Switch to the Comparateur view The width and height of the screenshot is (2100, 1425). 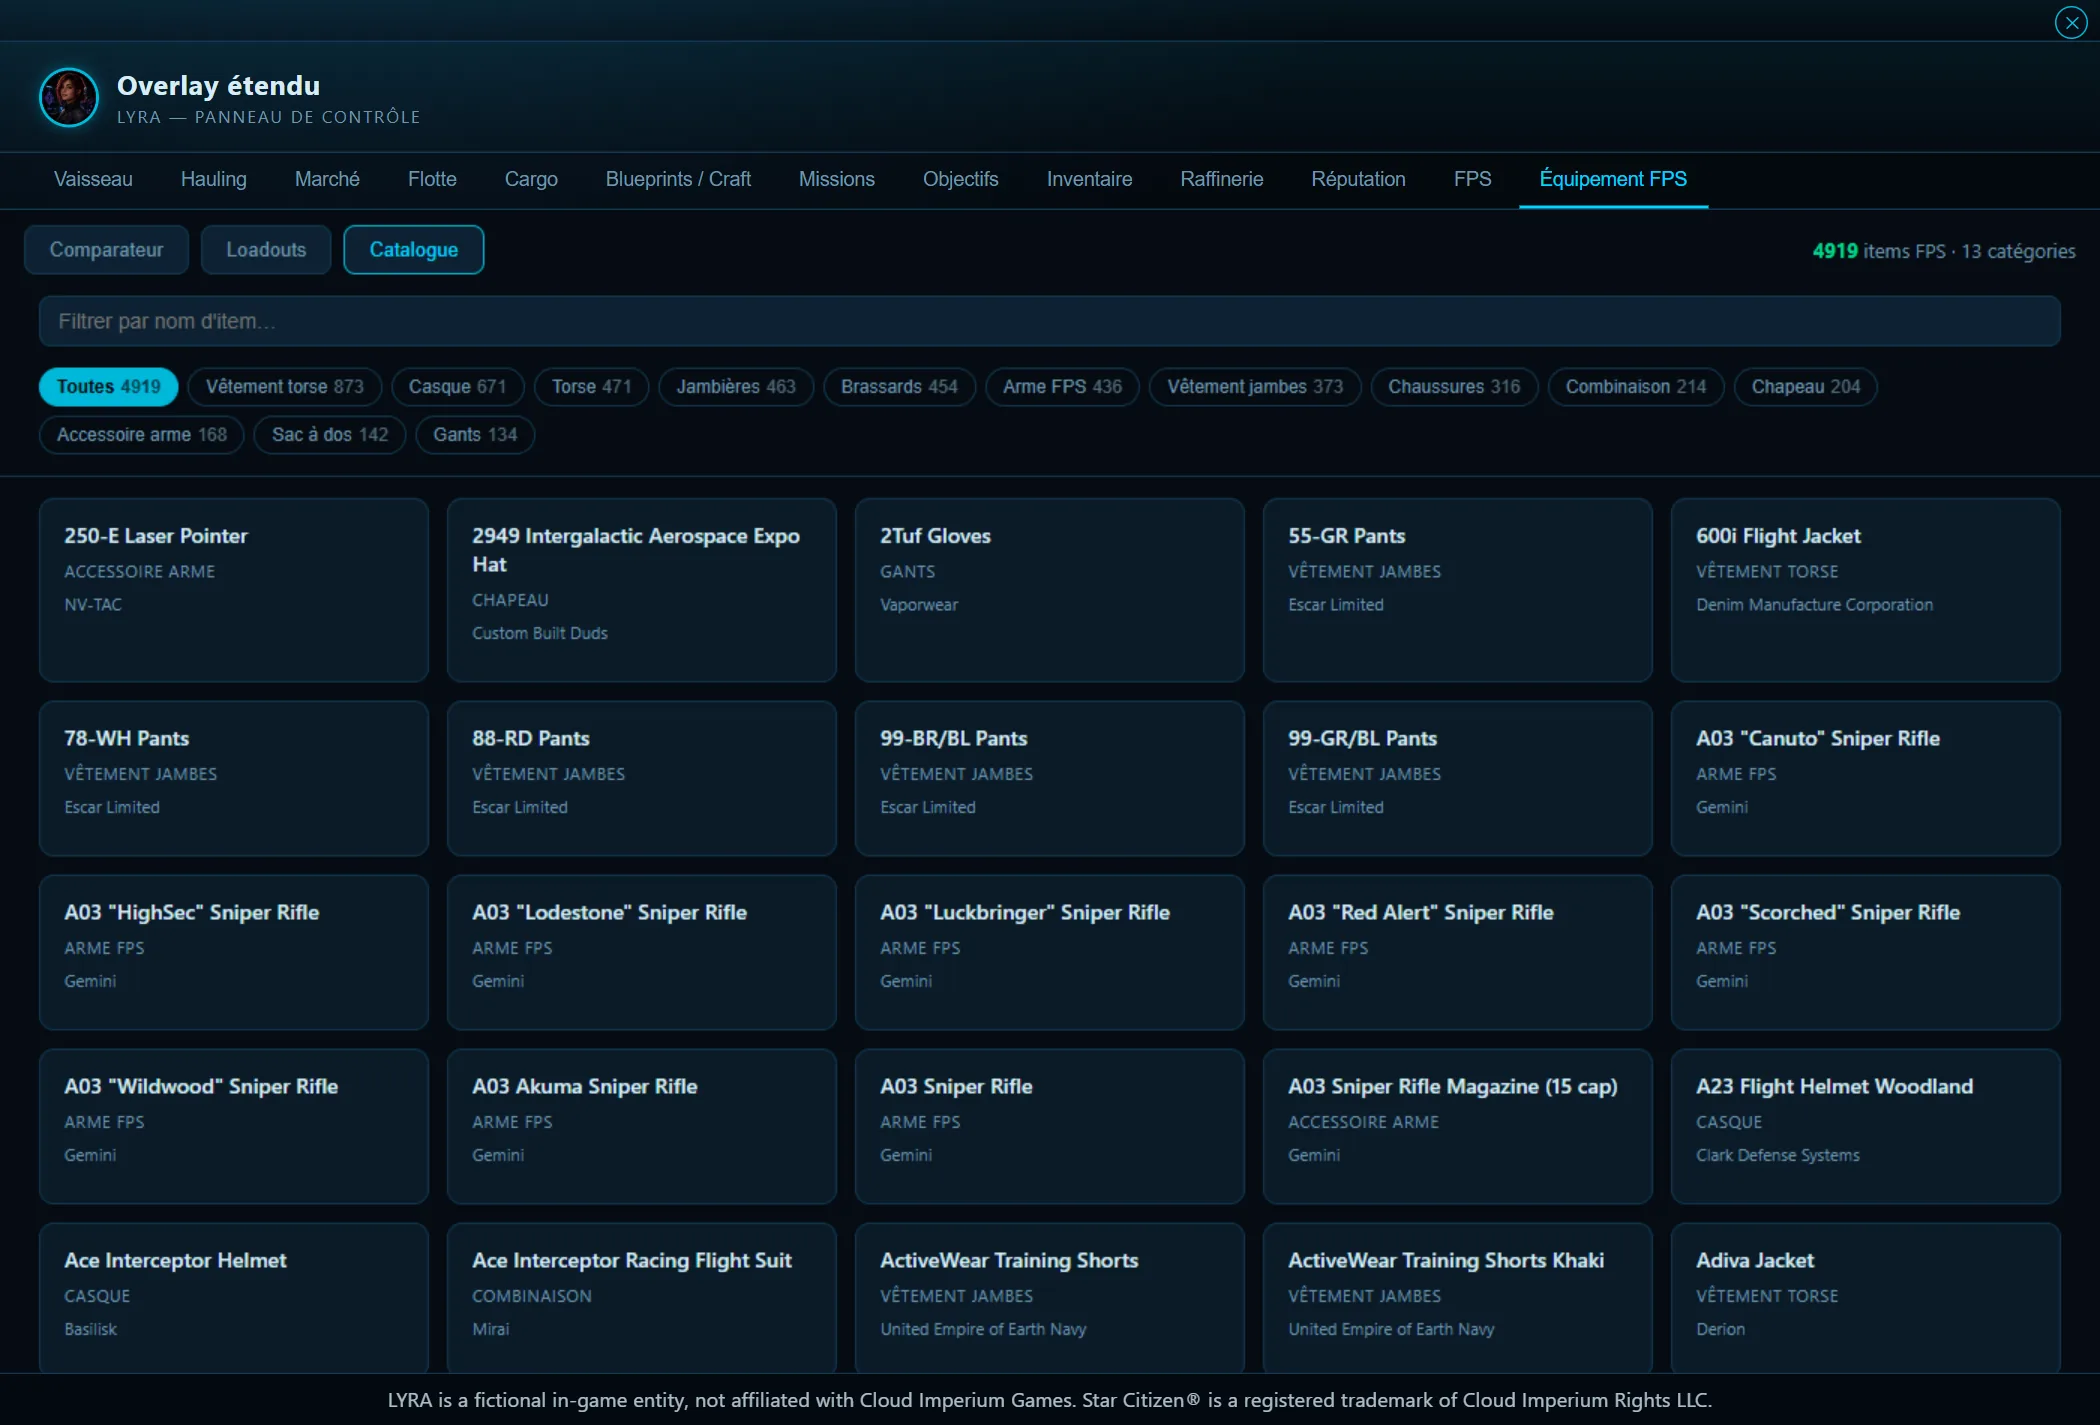click(106, 250)
